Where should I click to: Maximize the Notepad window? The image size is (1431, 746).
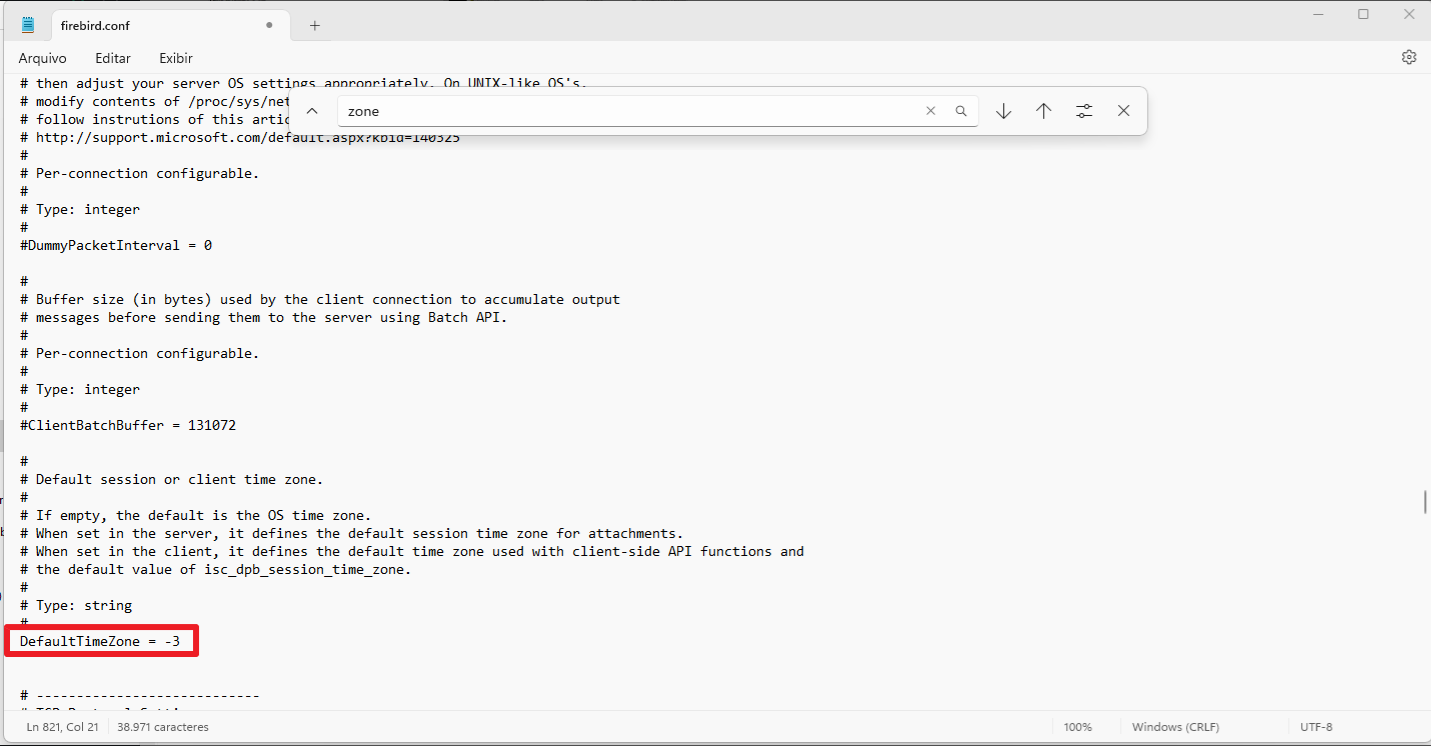click(x=1363, y=14)
